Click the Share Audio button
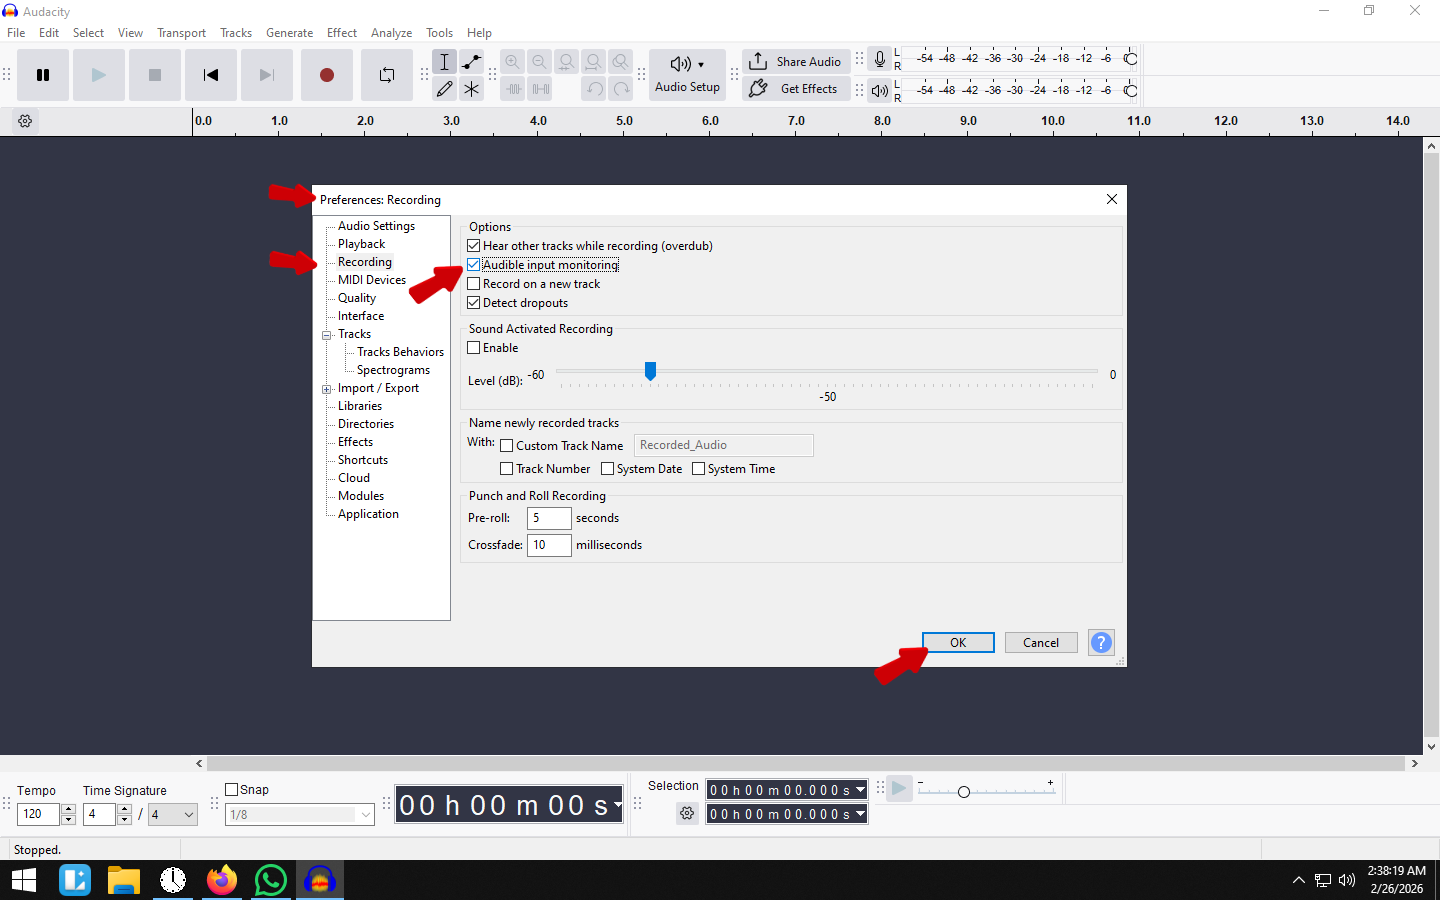This screenshot has height=900, width=1440. [x=796, y=62]
